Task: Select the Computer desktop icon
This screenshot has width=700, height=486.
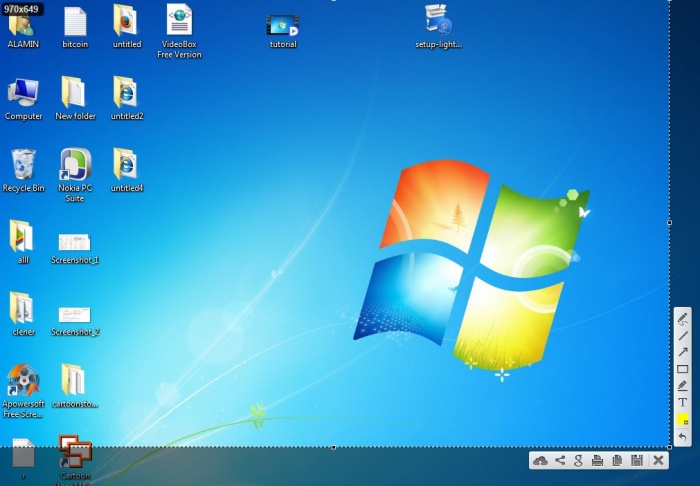Action: (x=23, y=99)
